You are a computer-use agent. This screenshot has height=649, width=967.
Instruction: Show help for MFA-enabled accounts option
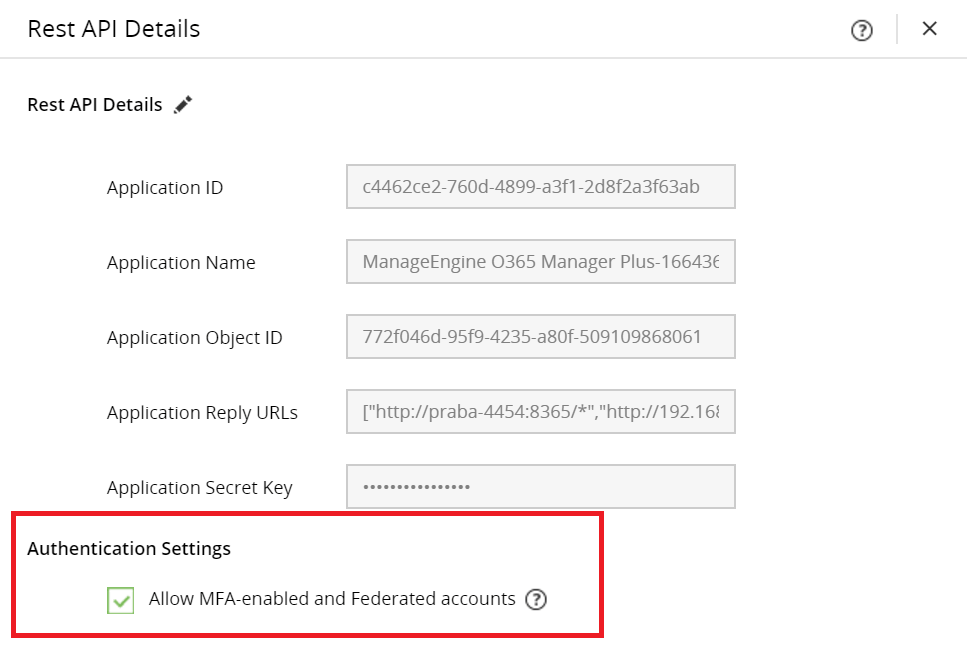536,600
